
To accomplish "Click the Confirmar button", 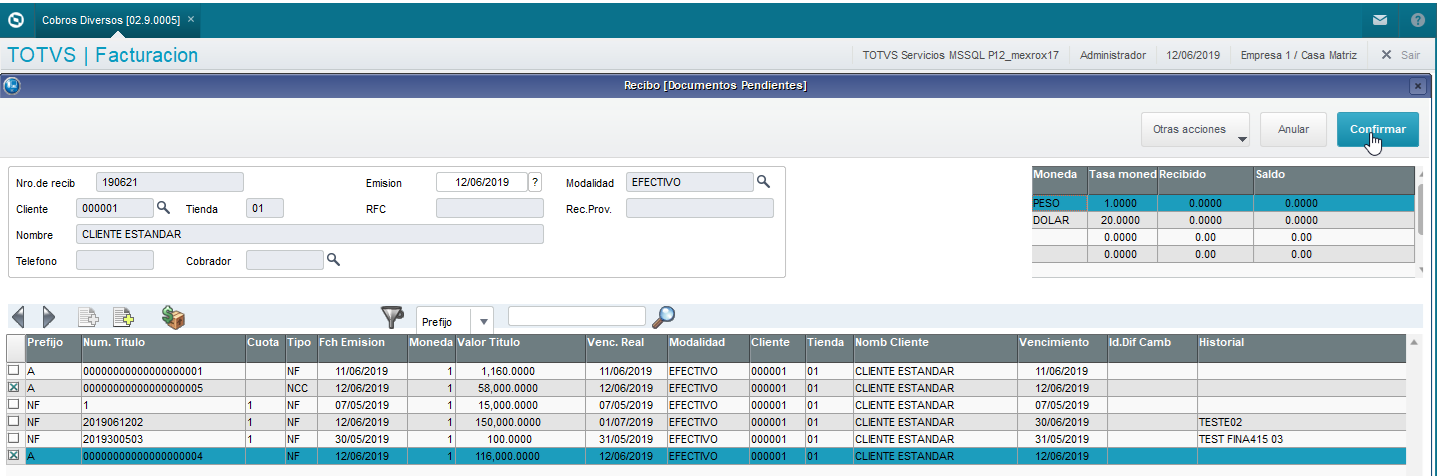I will [x=1377, y=129].
